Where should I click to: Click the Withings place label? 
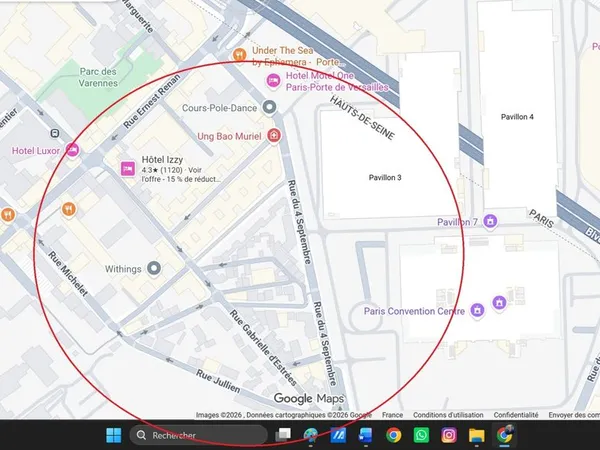(123, 269)
